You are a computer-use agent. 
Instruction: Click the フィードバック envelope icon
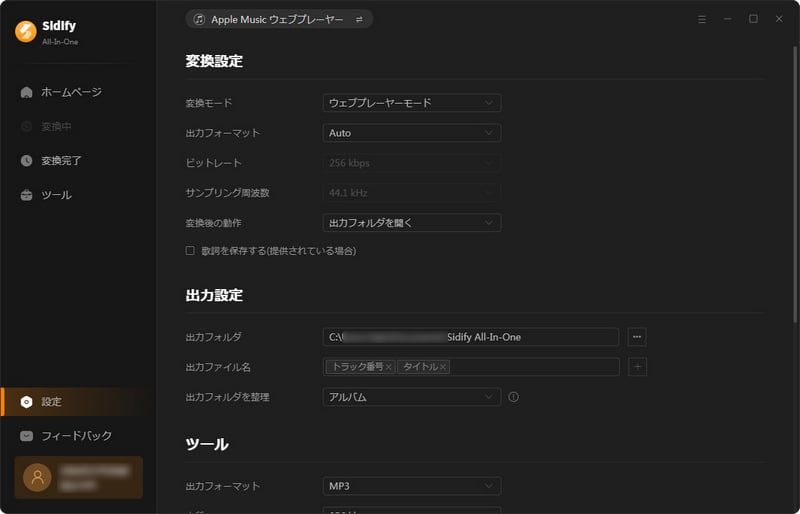pos(27,436)
